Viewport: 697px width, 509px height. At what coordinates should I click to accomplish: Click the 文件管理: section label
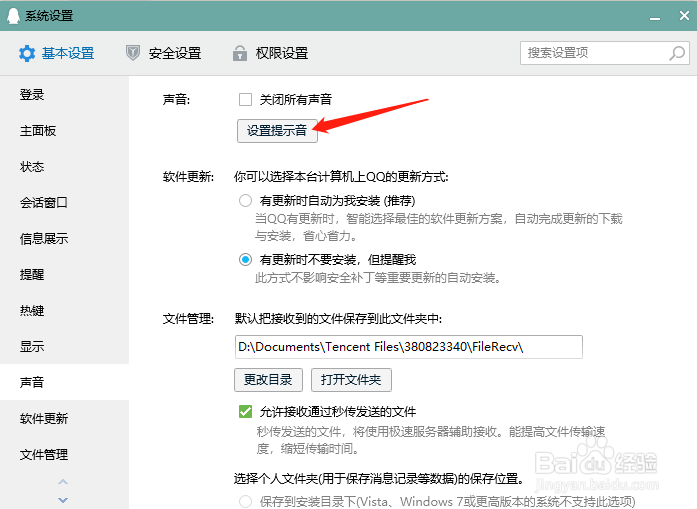coord(188,318)
